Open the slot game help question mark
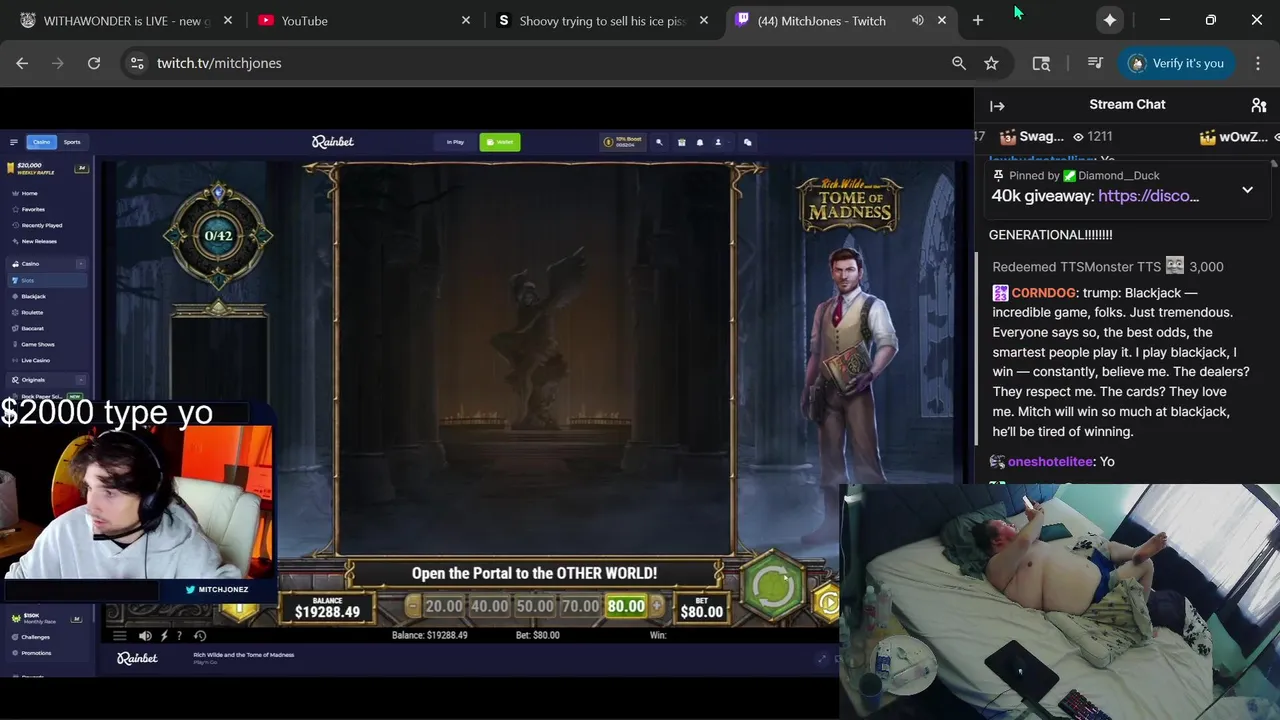This screenshot has width=1280, height=720. [x=179, y=636]
